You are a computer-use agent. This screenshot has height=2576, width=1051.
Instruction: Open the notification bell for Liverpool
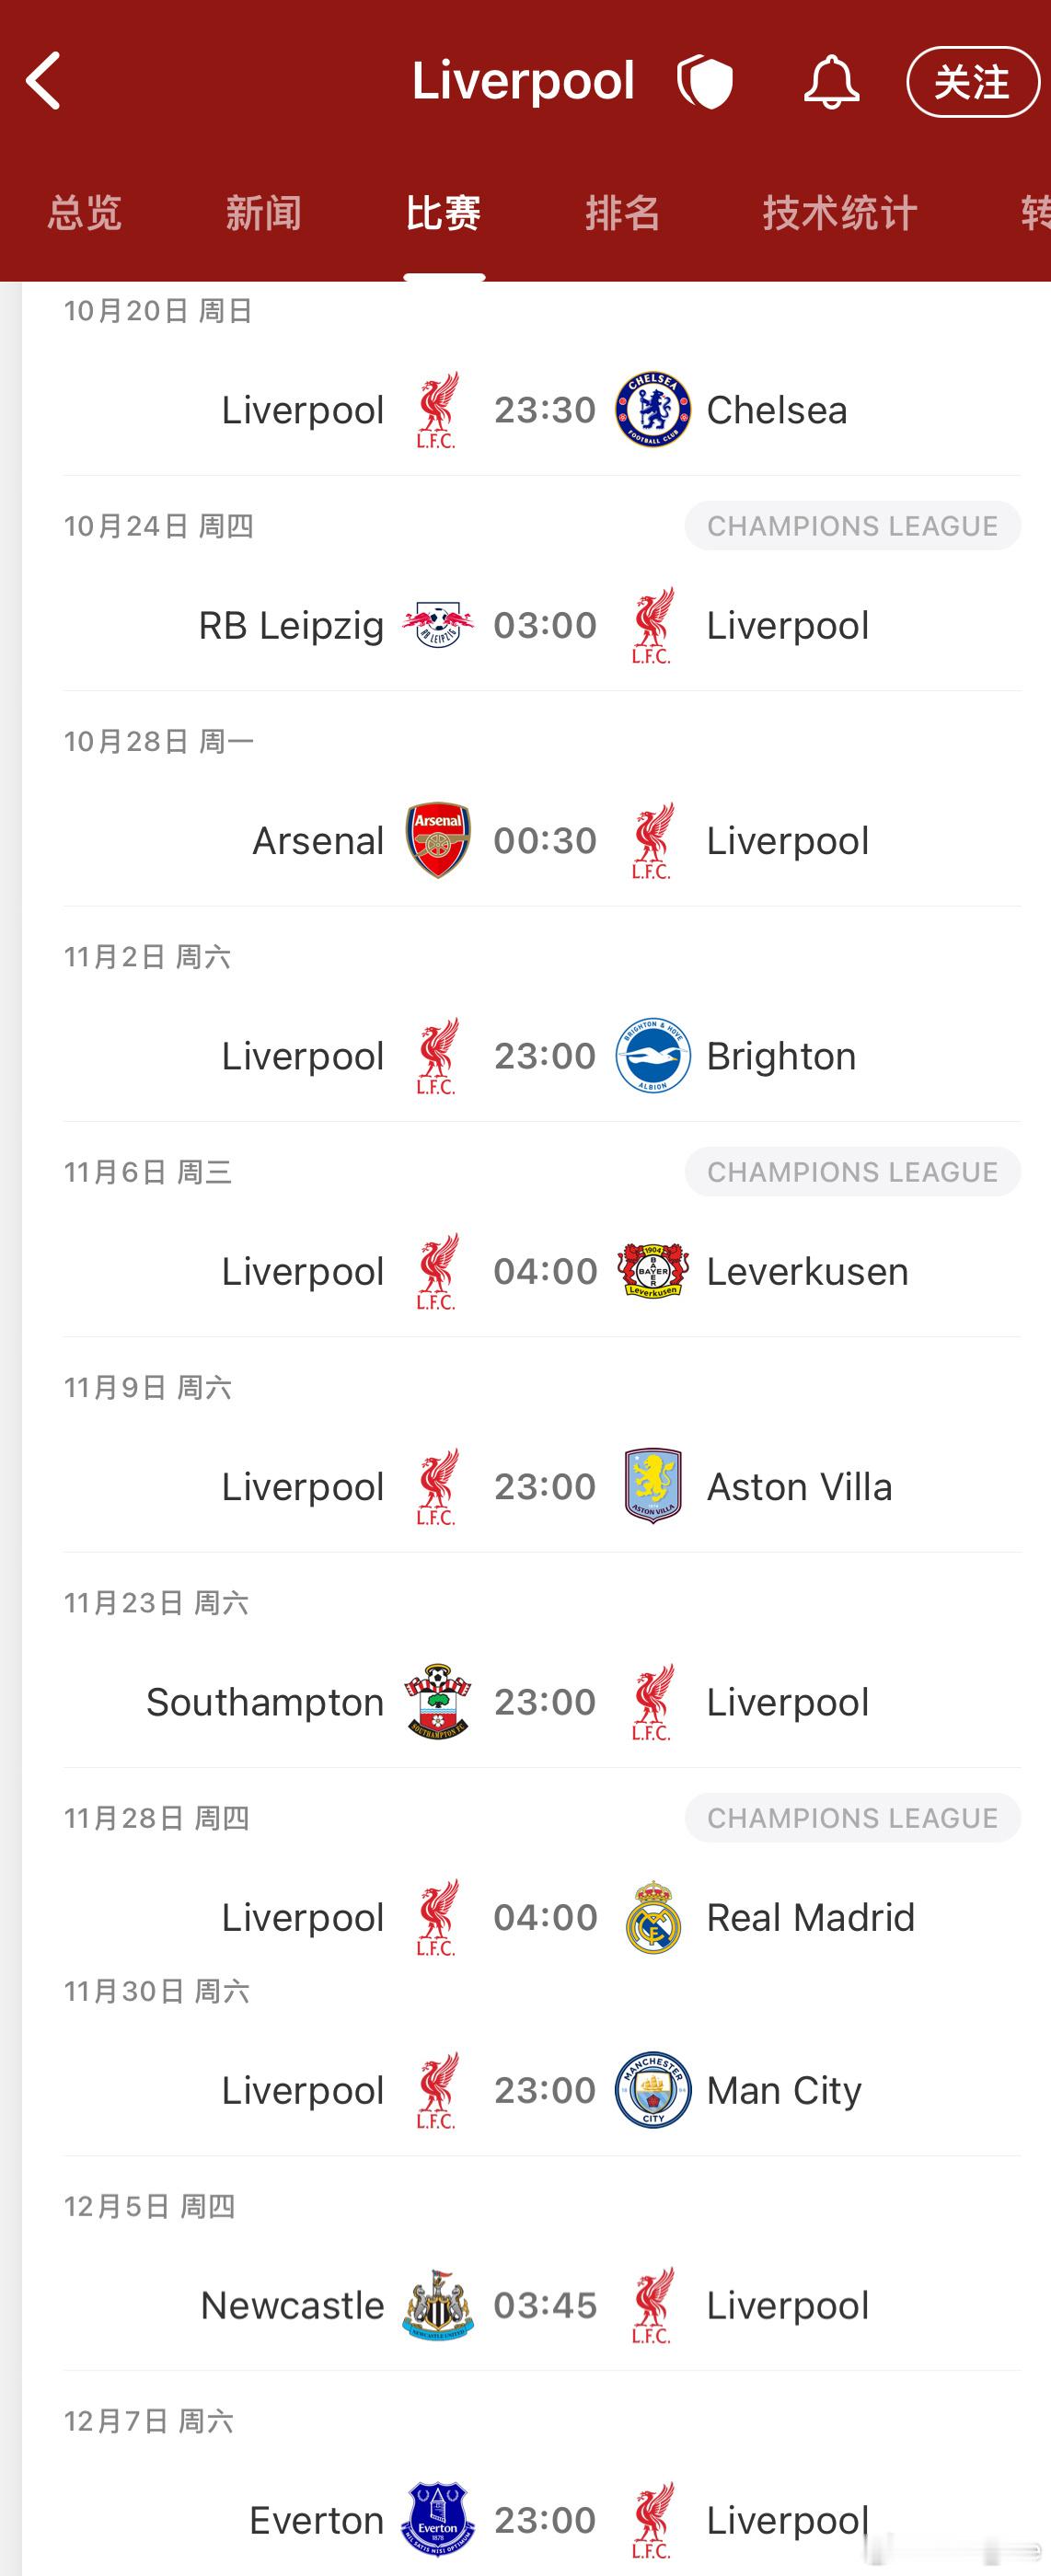(831, 82)
